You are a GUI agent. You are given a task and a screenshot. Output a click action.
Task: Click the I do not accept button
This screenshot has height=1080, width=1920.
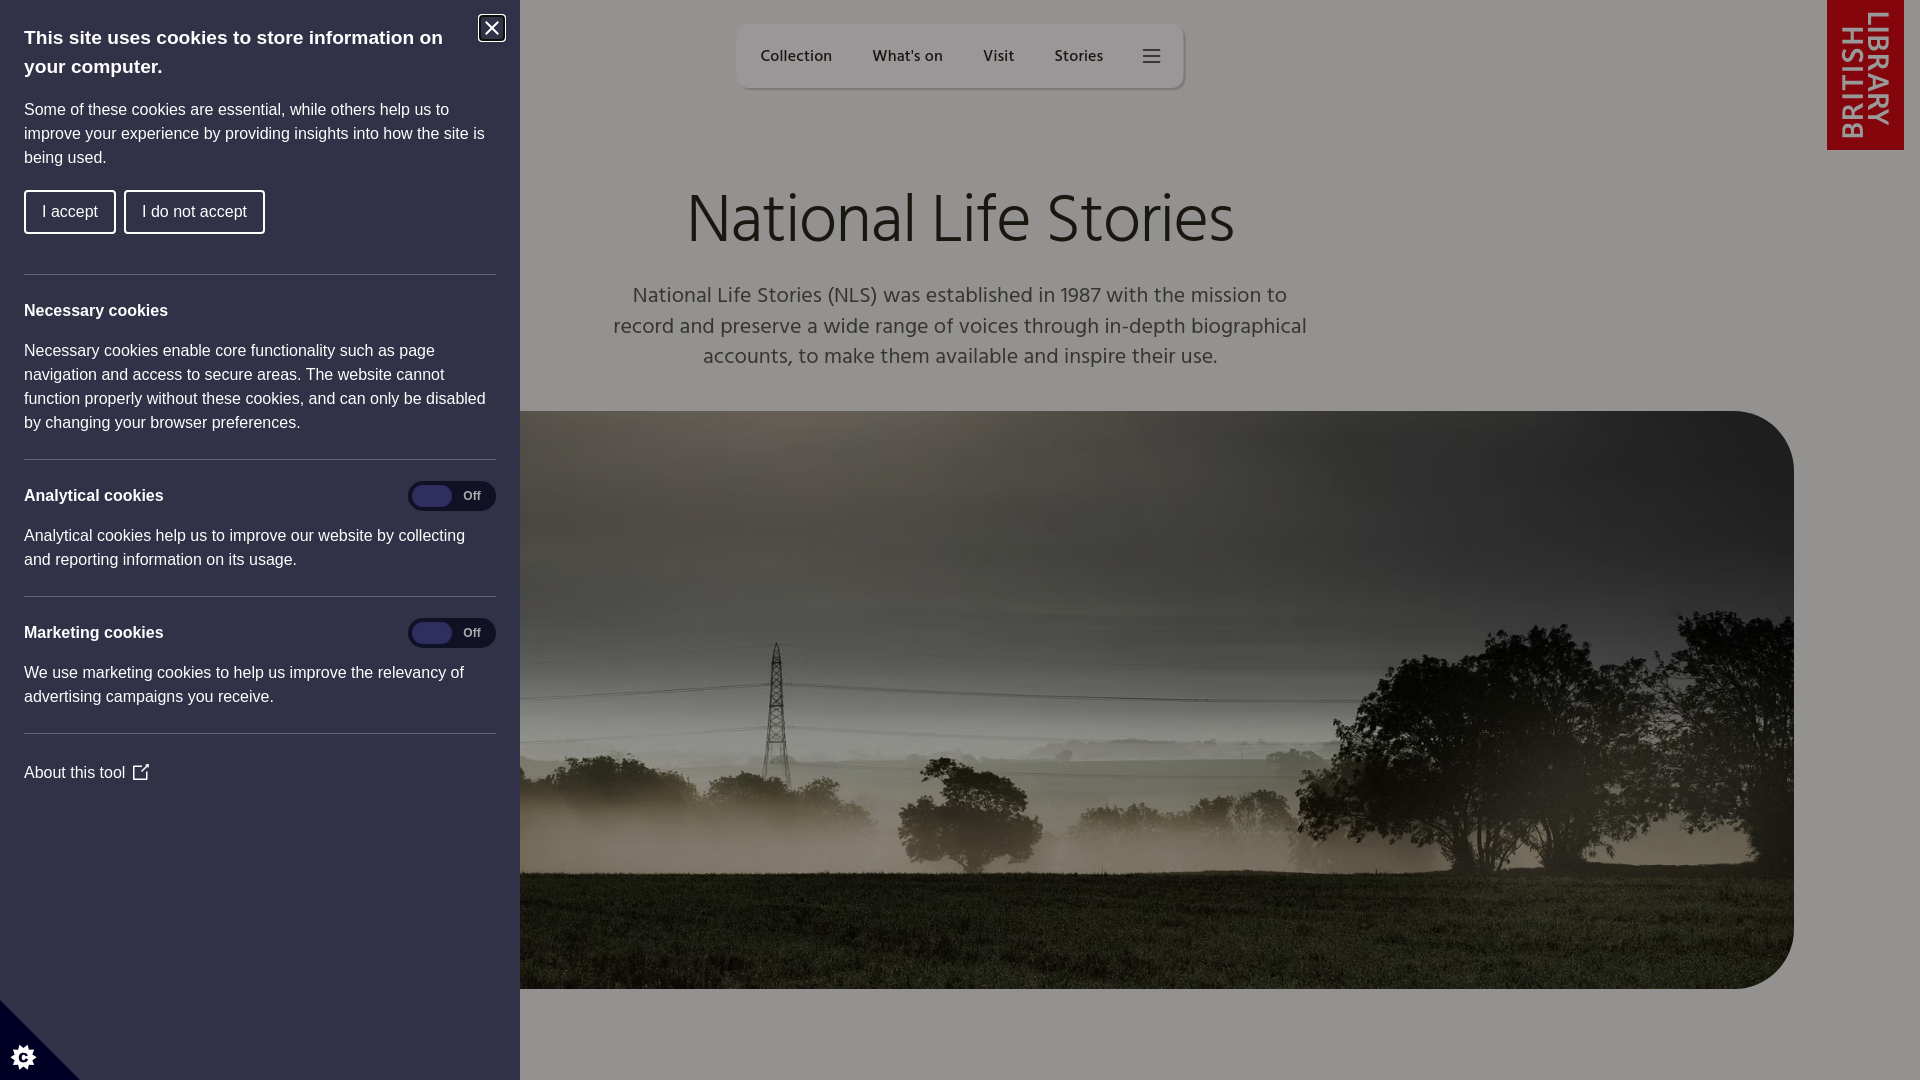(194, 212)
